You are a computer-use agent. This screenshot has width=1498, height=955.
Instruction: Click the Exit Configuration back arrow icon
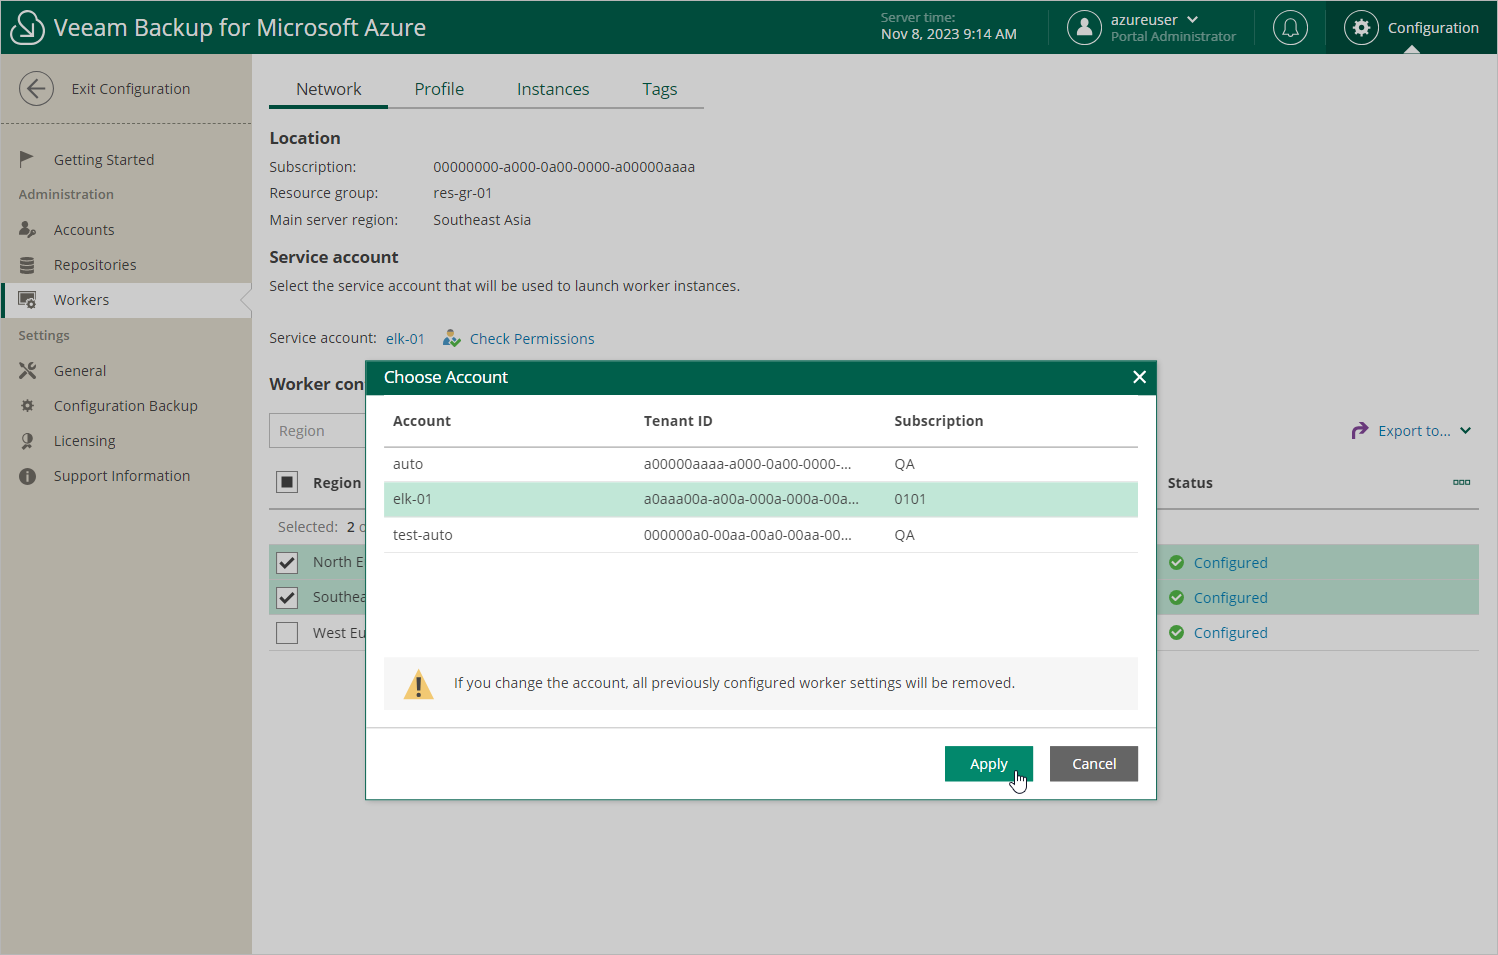[x=36, y=89]
